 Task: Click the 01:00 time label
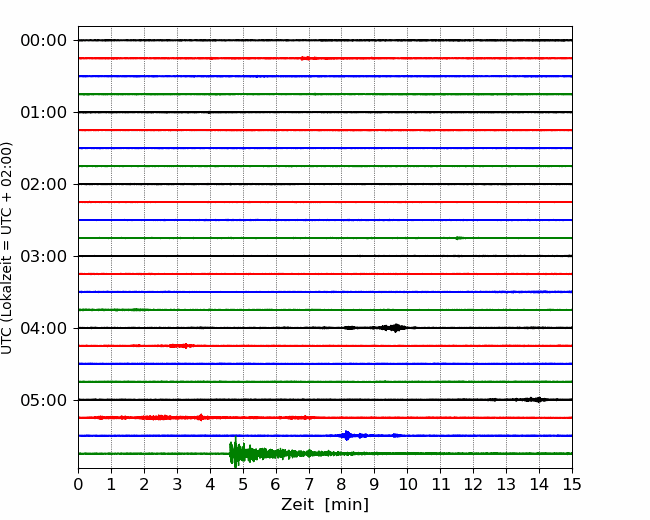click(x=44, y=112)
